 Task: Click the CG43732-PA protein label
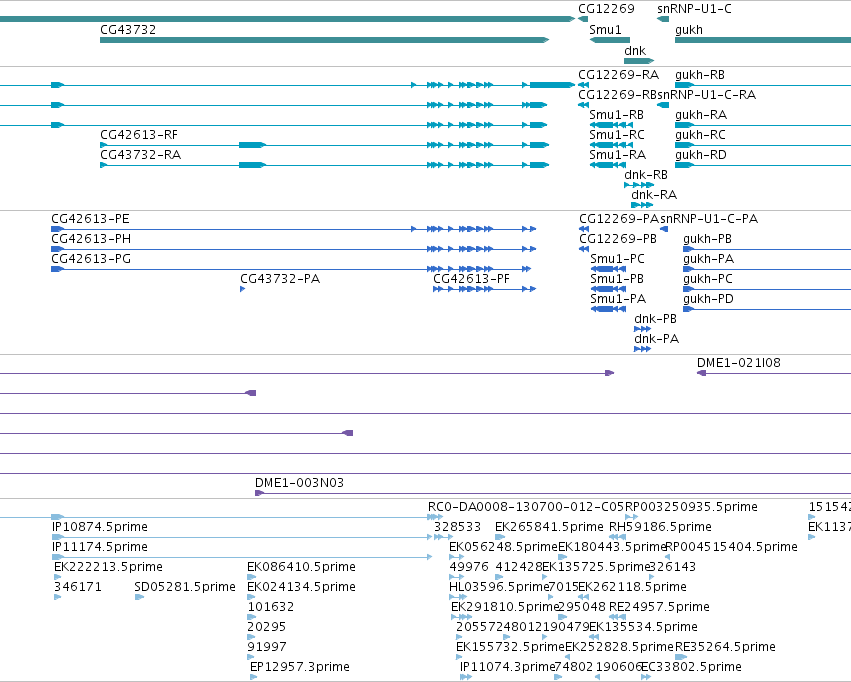[x=280, y=279]
